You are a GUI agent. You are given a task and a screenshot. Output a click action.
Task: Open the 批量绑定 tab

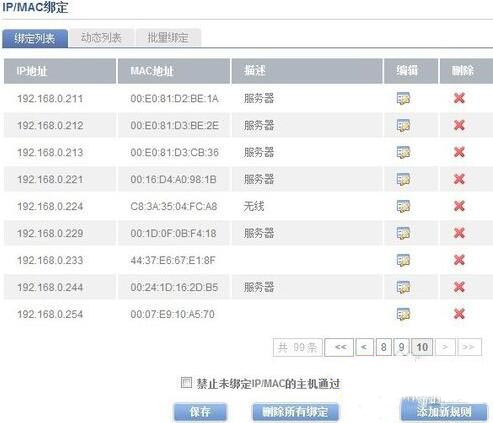(x=168, y=38)
